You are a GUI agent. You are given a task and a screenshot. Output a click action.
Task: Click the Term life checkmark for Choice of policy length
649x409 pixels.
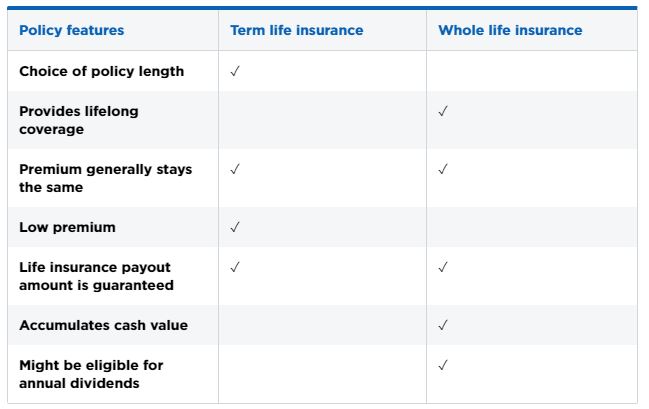click(x=234, y=71)
